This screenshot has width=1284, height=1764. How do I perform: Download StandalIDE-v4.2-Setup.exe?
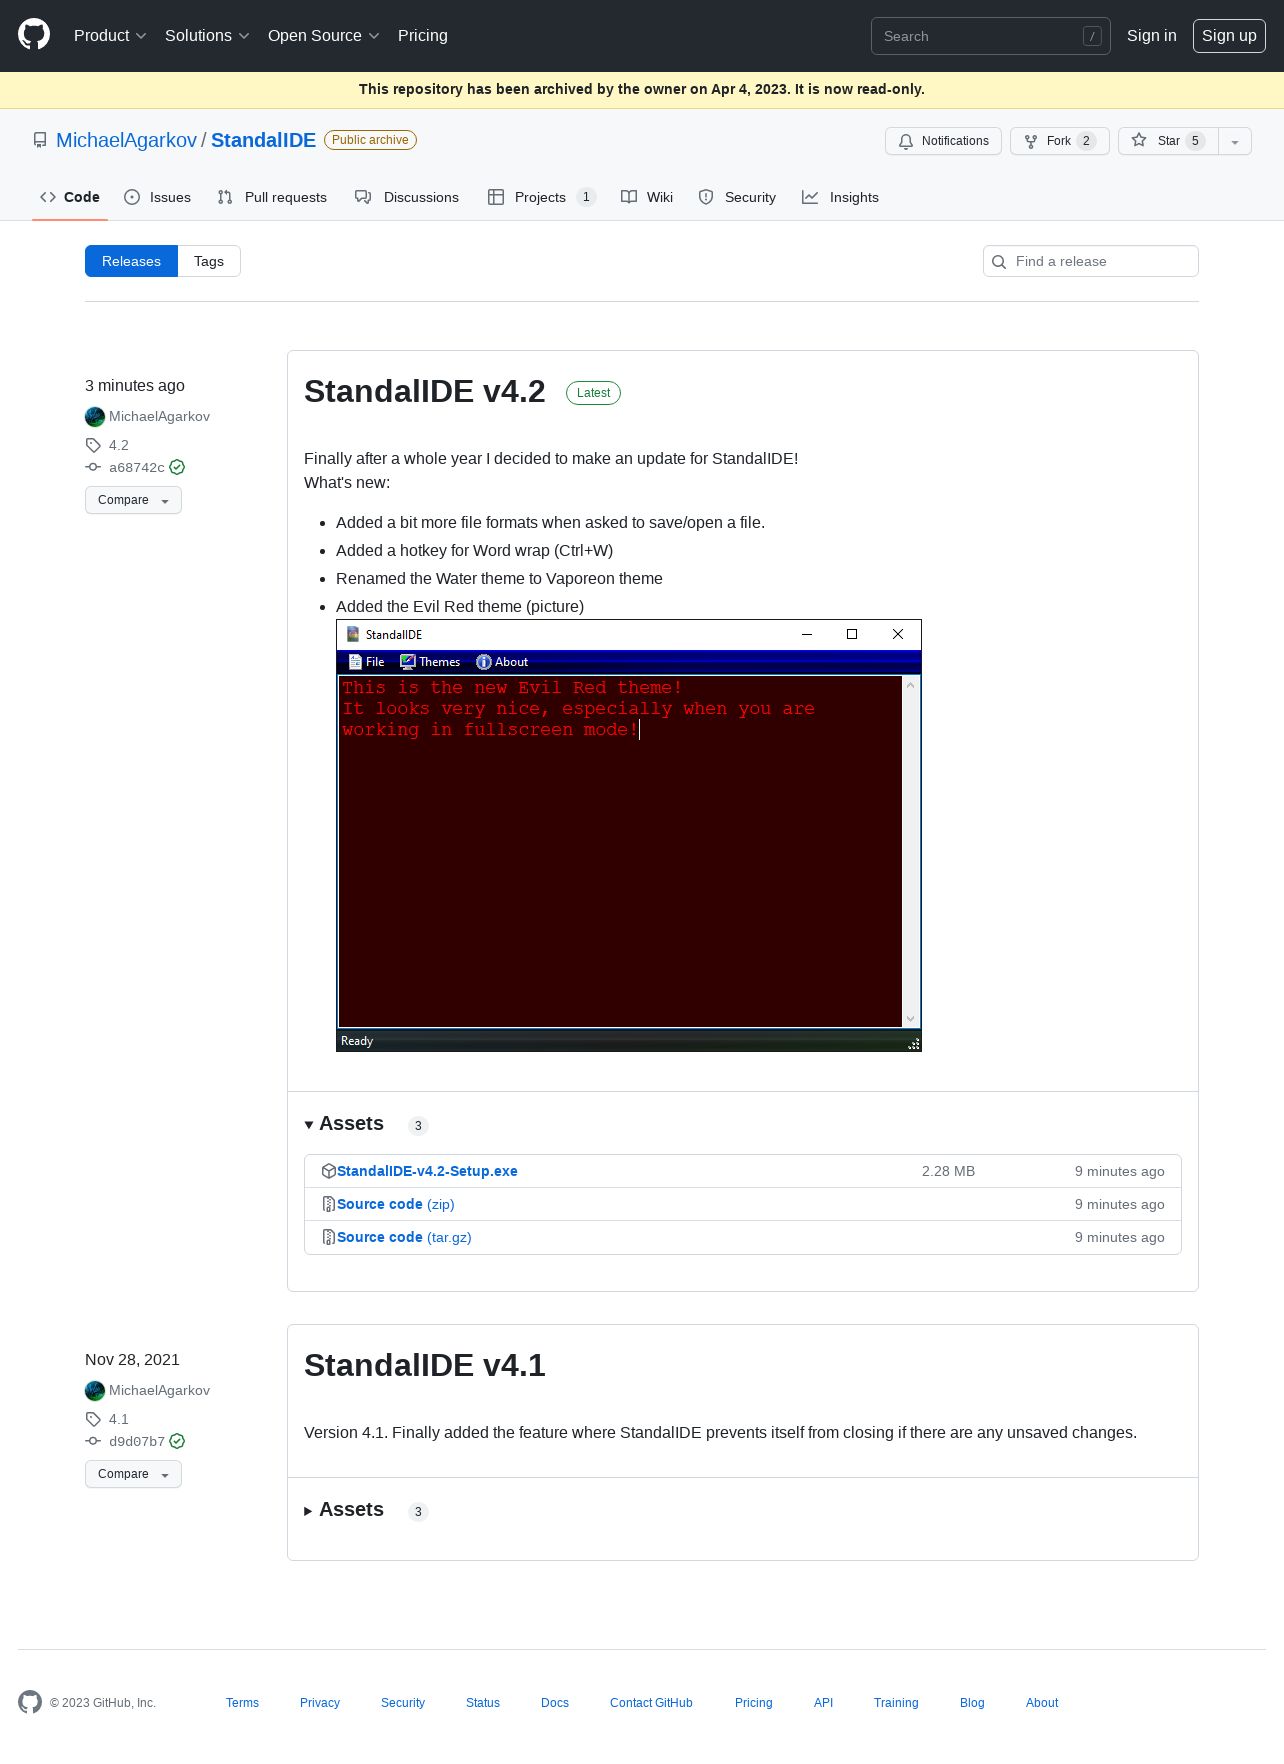pos(427,1171)
